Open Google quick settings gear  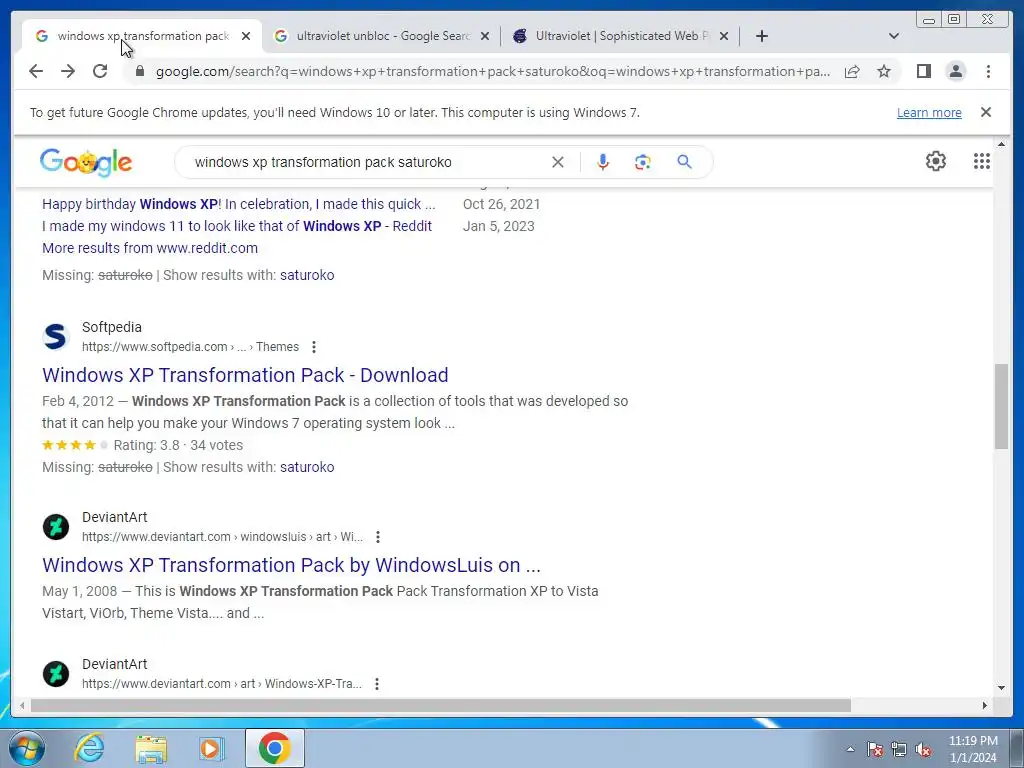936,161
